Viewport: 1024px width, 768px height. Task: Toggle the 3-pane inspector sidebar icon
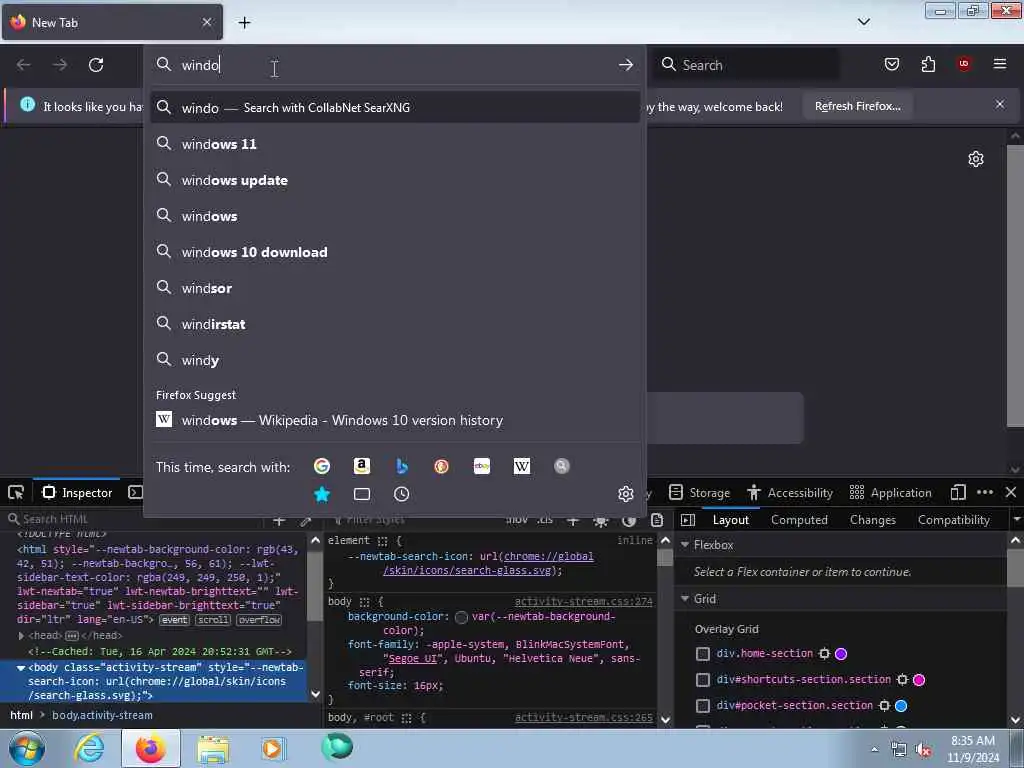tap(688, 520)
